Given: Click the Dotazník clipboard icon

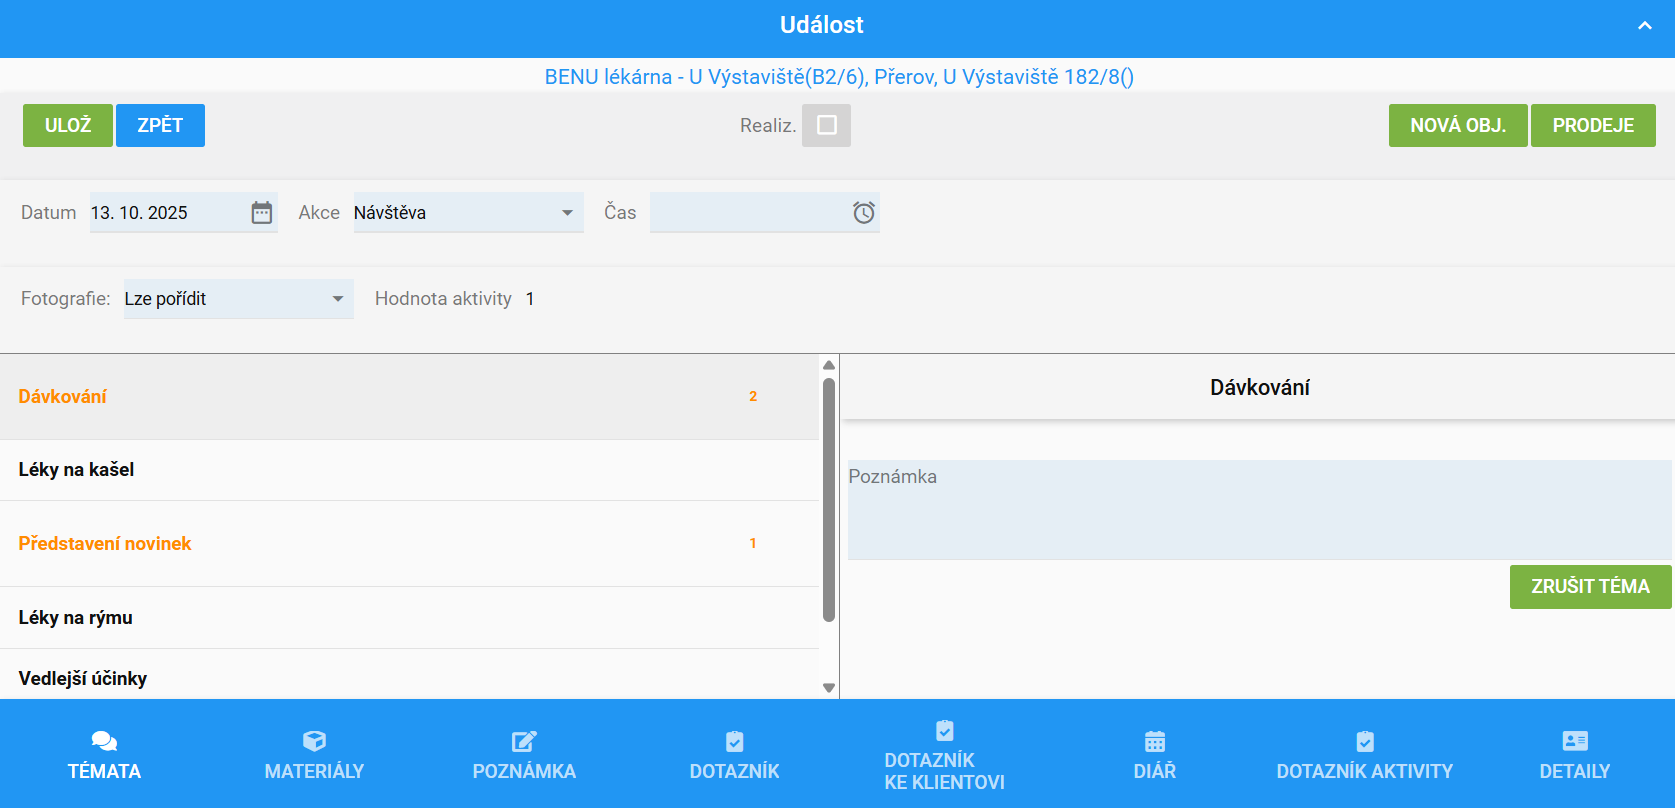Looking at the screenshot, I should (734, 741).
